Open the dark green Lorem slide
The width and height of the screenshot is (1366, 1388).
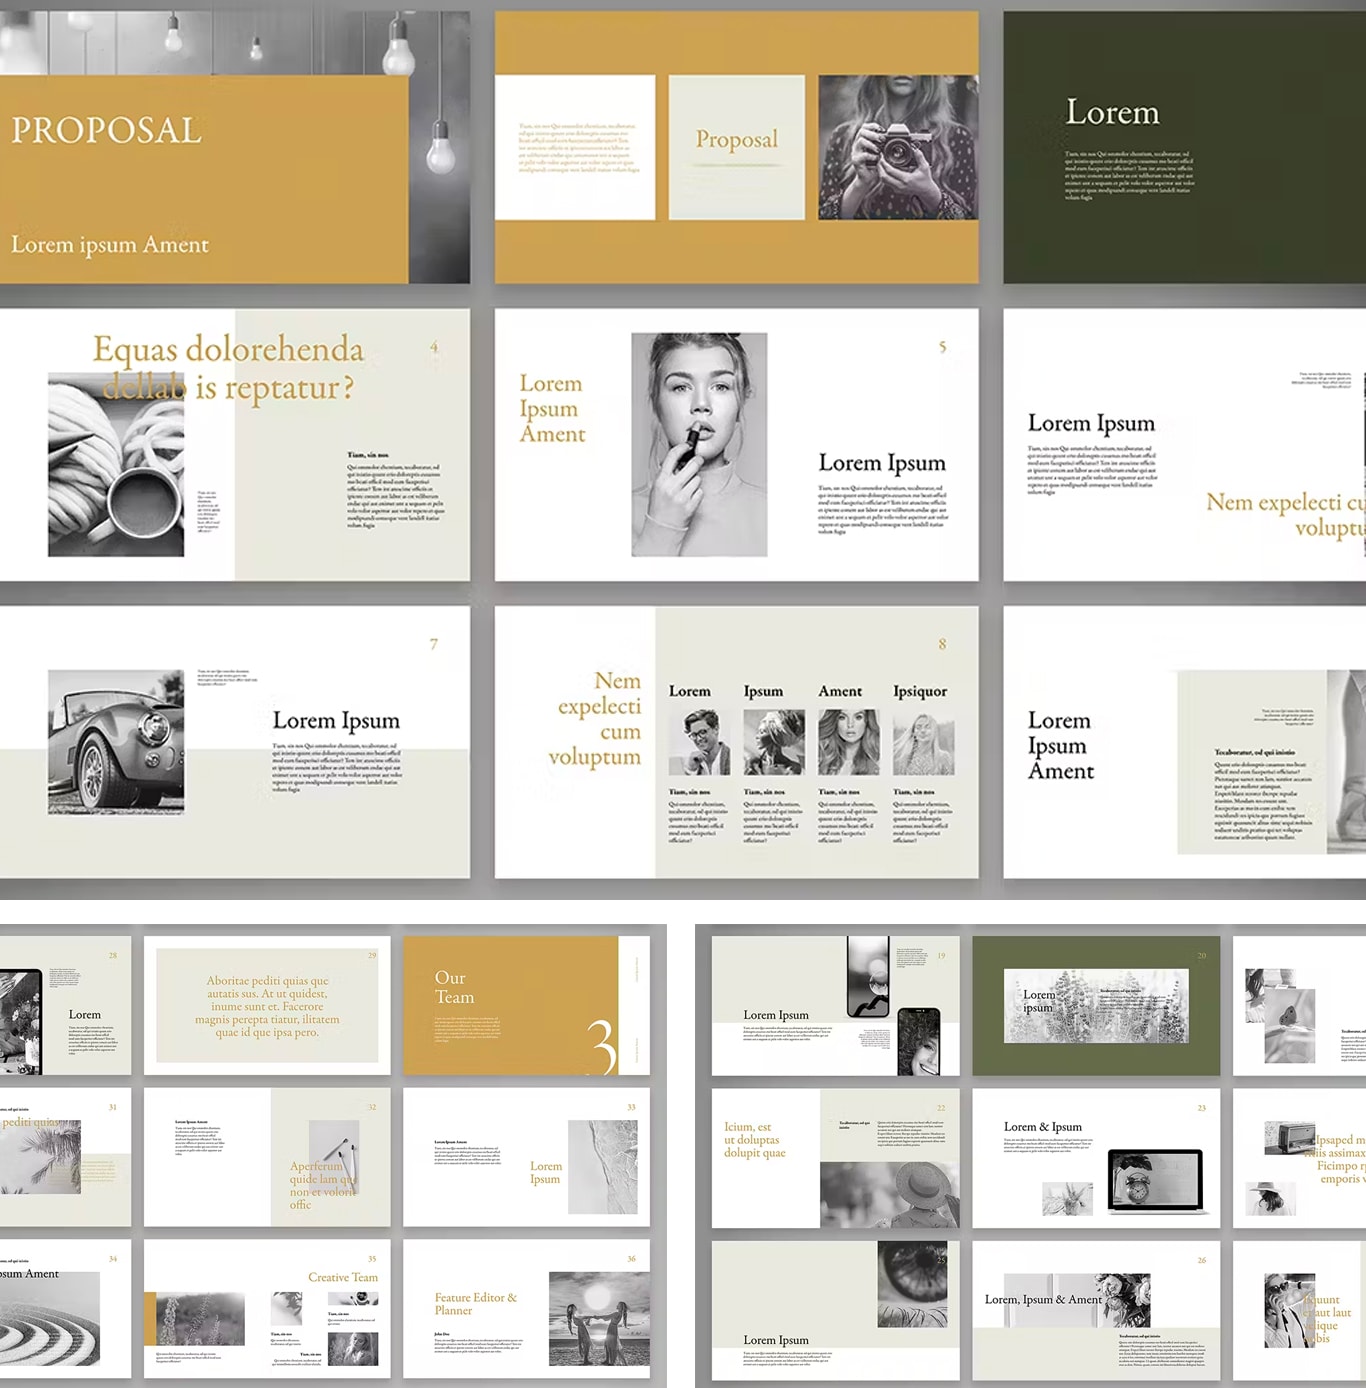tap(1184, 147)
